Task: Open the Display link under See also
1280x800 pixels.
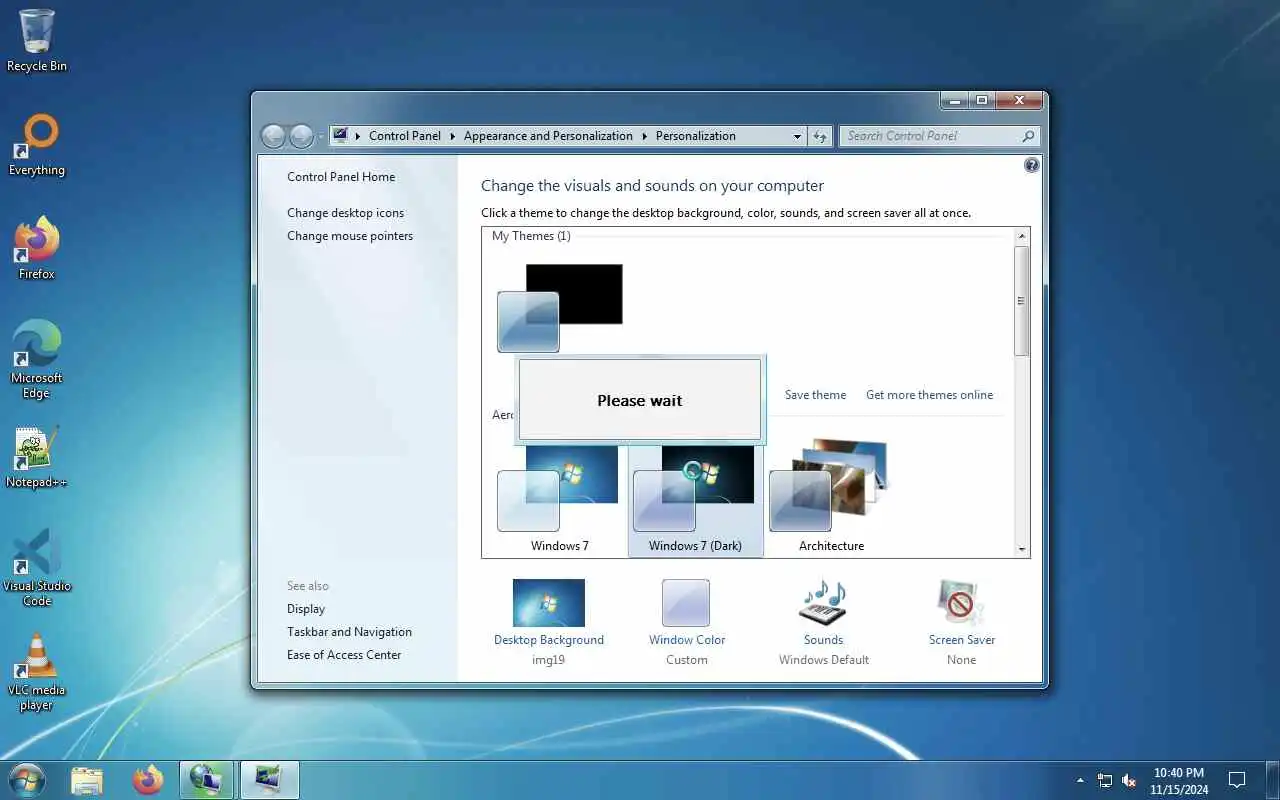Action: (x=306, y=609)
